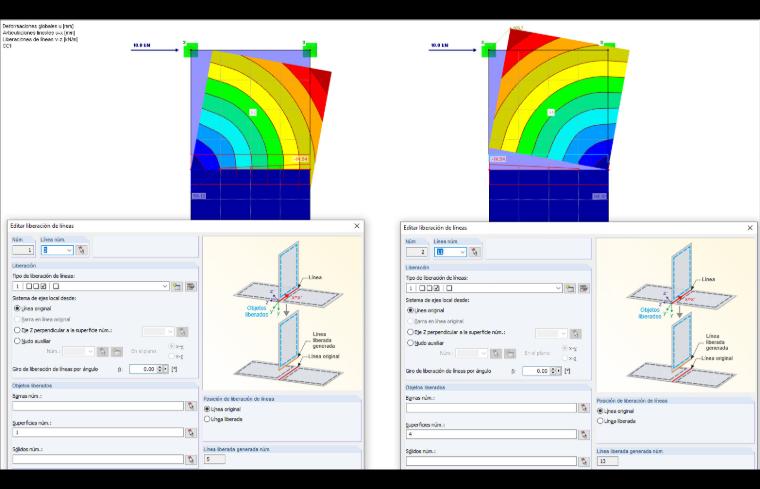Open Nudo auxiliar Núm. combo, left dialog
The image size is (760, 489).
coord(79,351)
